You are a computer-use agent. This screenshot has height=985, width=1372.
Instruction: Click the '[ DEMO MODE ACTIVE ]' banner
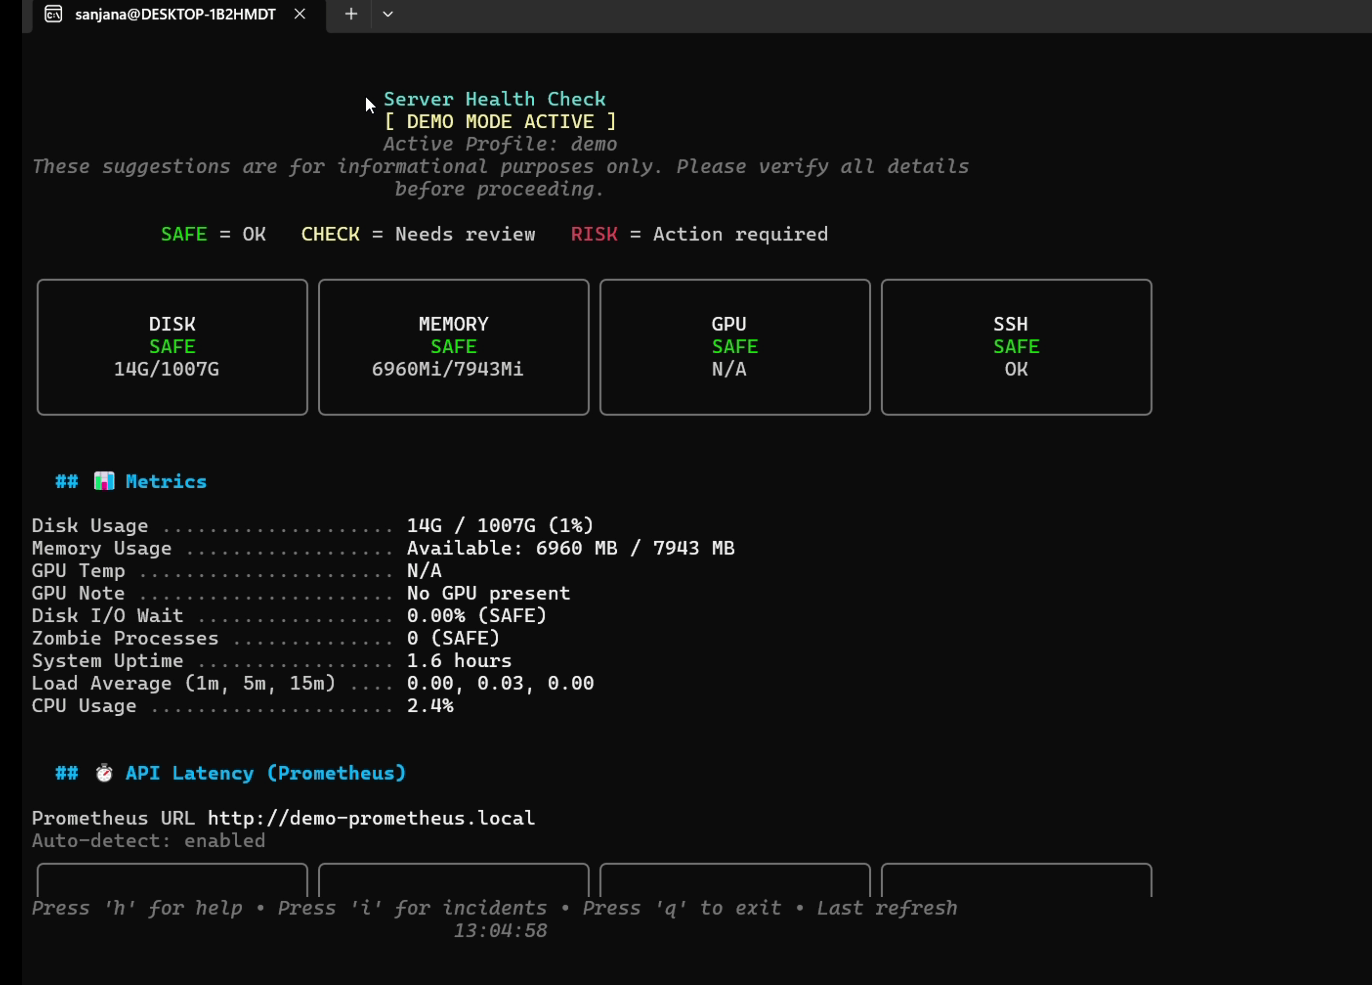[x=500, y=121]
